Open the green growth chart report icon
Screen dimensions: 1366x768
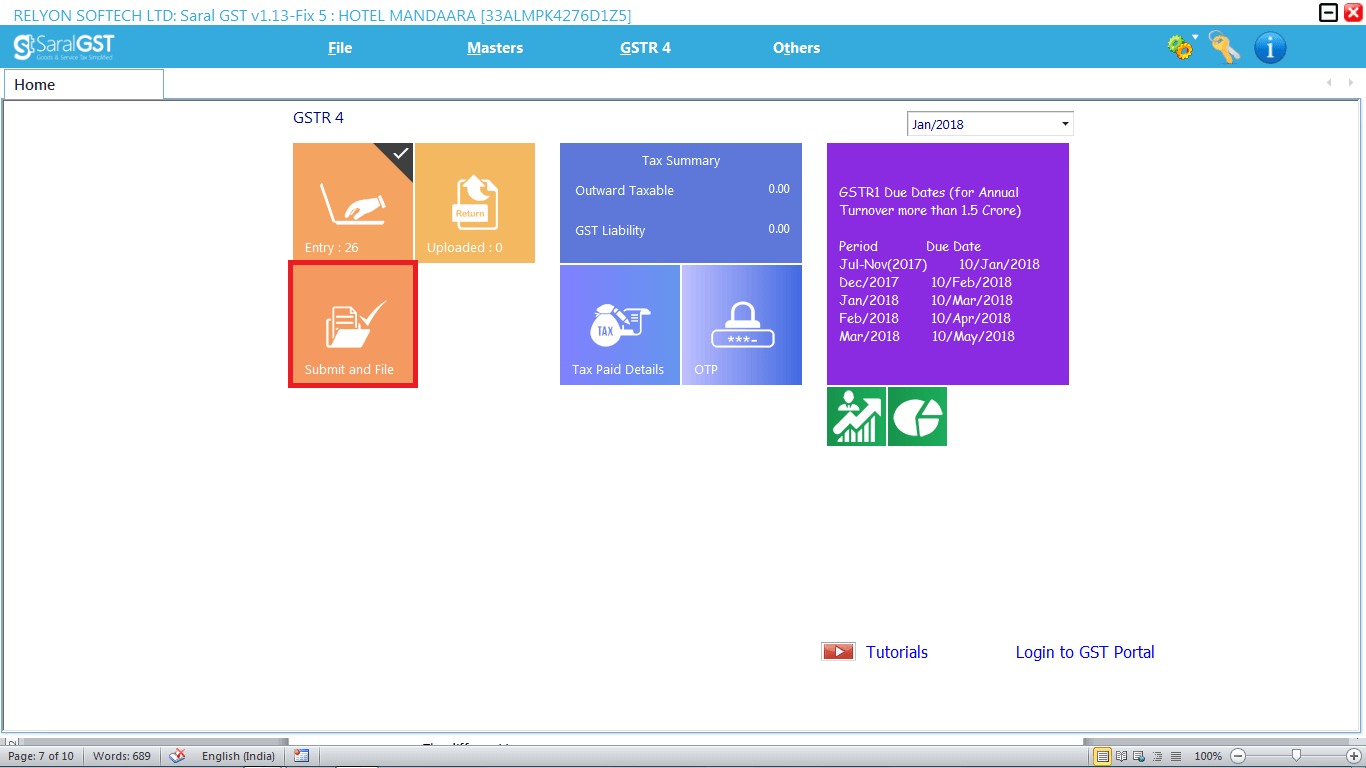(856, 416)
